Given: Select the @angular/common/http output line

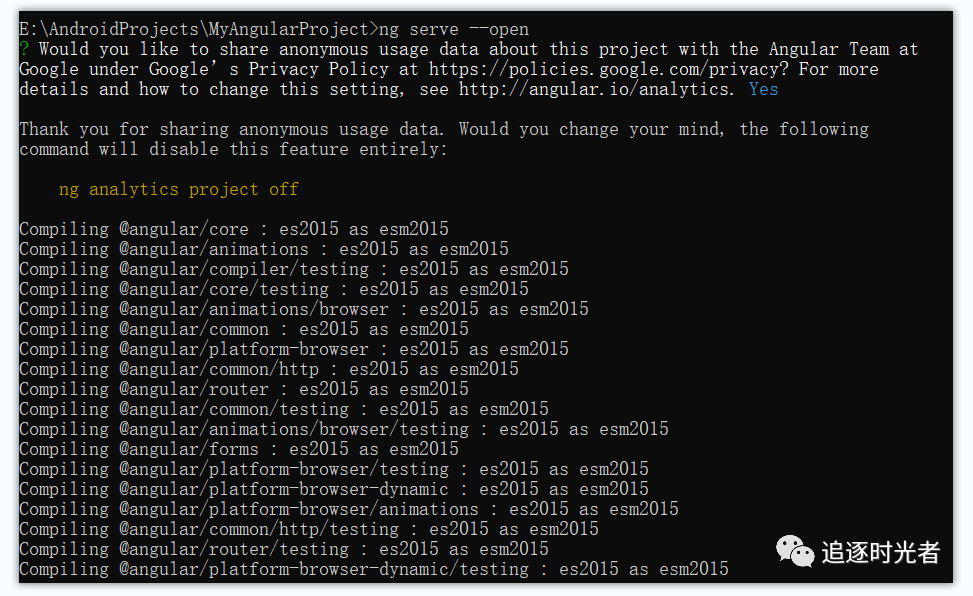Looking at the screenshot, I should [269, 369].
